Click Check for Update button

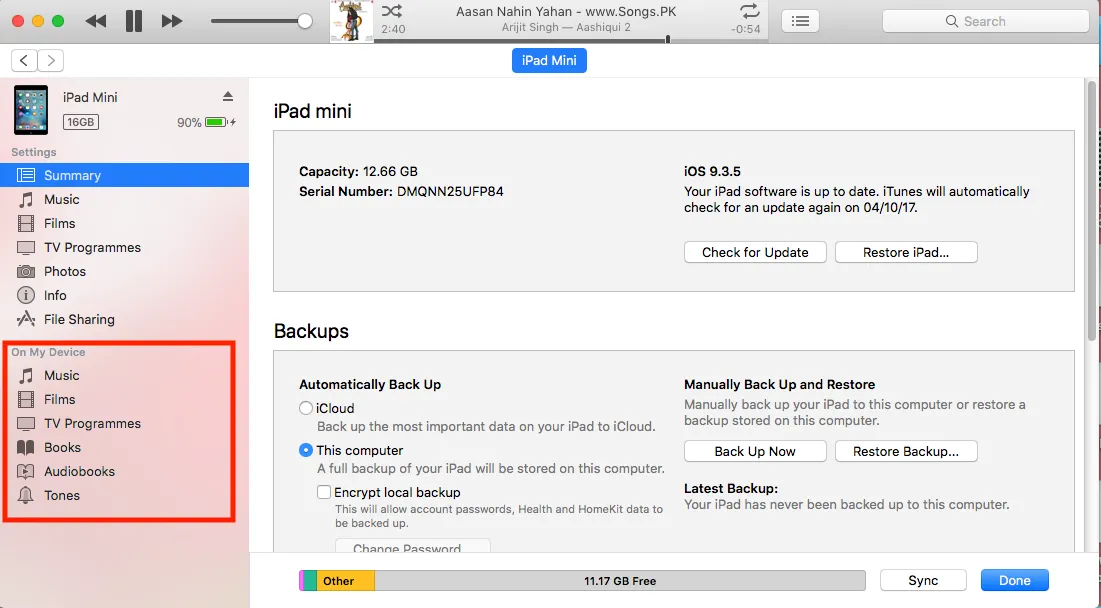tap(755, 252)
